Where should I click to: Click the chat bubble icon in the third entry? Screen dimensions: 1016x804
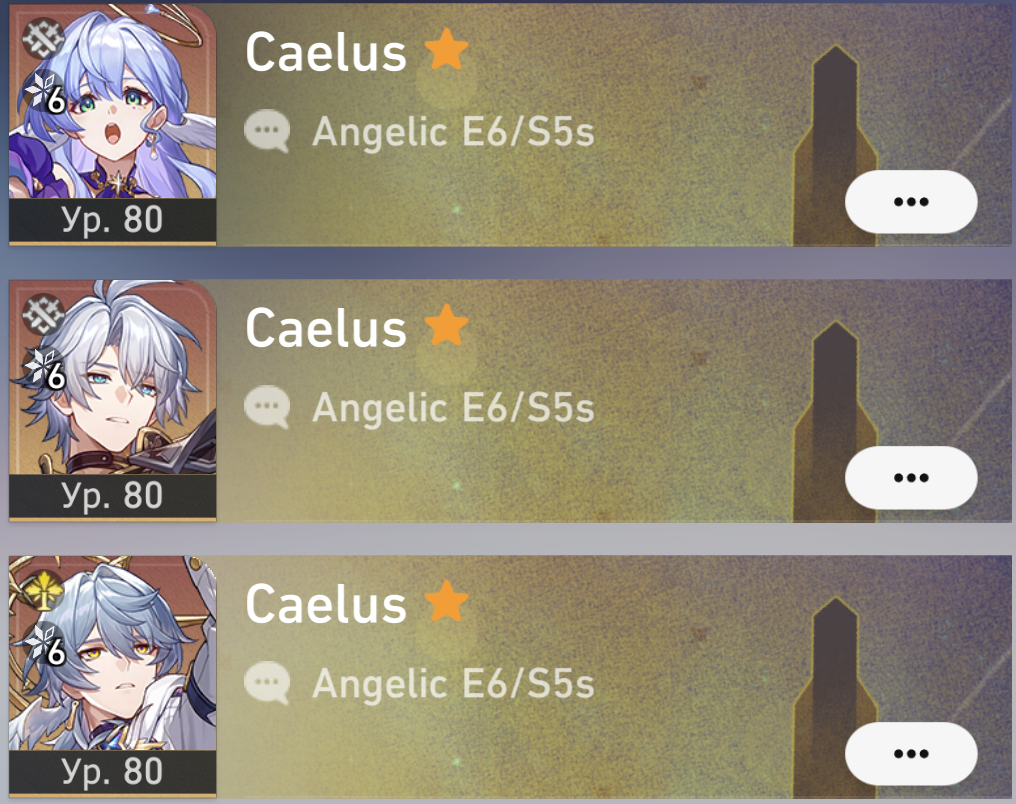point(267,683)
